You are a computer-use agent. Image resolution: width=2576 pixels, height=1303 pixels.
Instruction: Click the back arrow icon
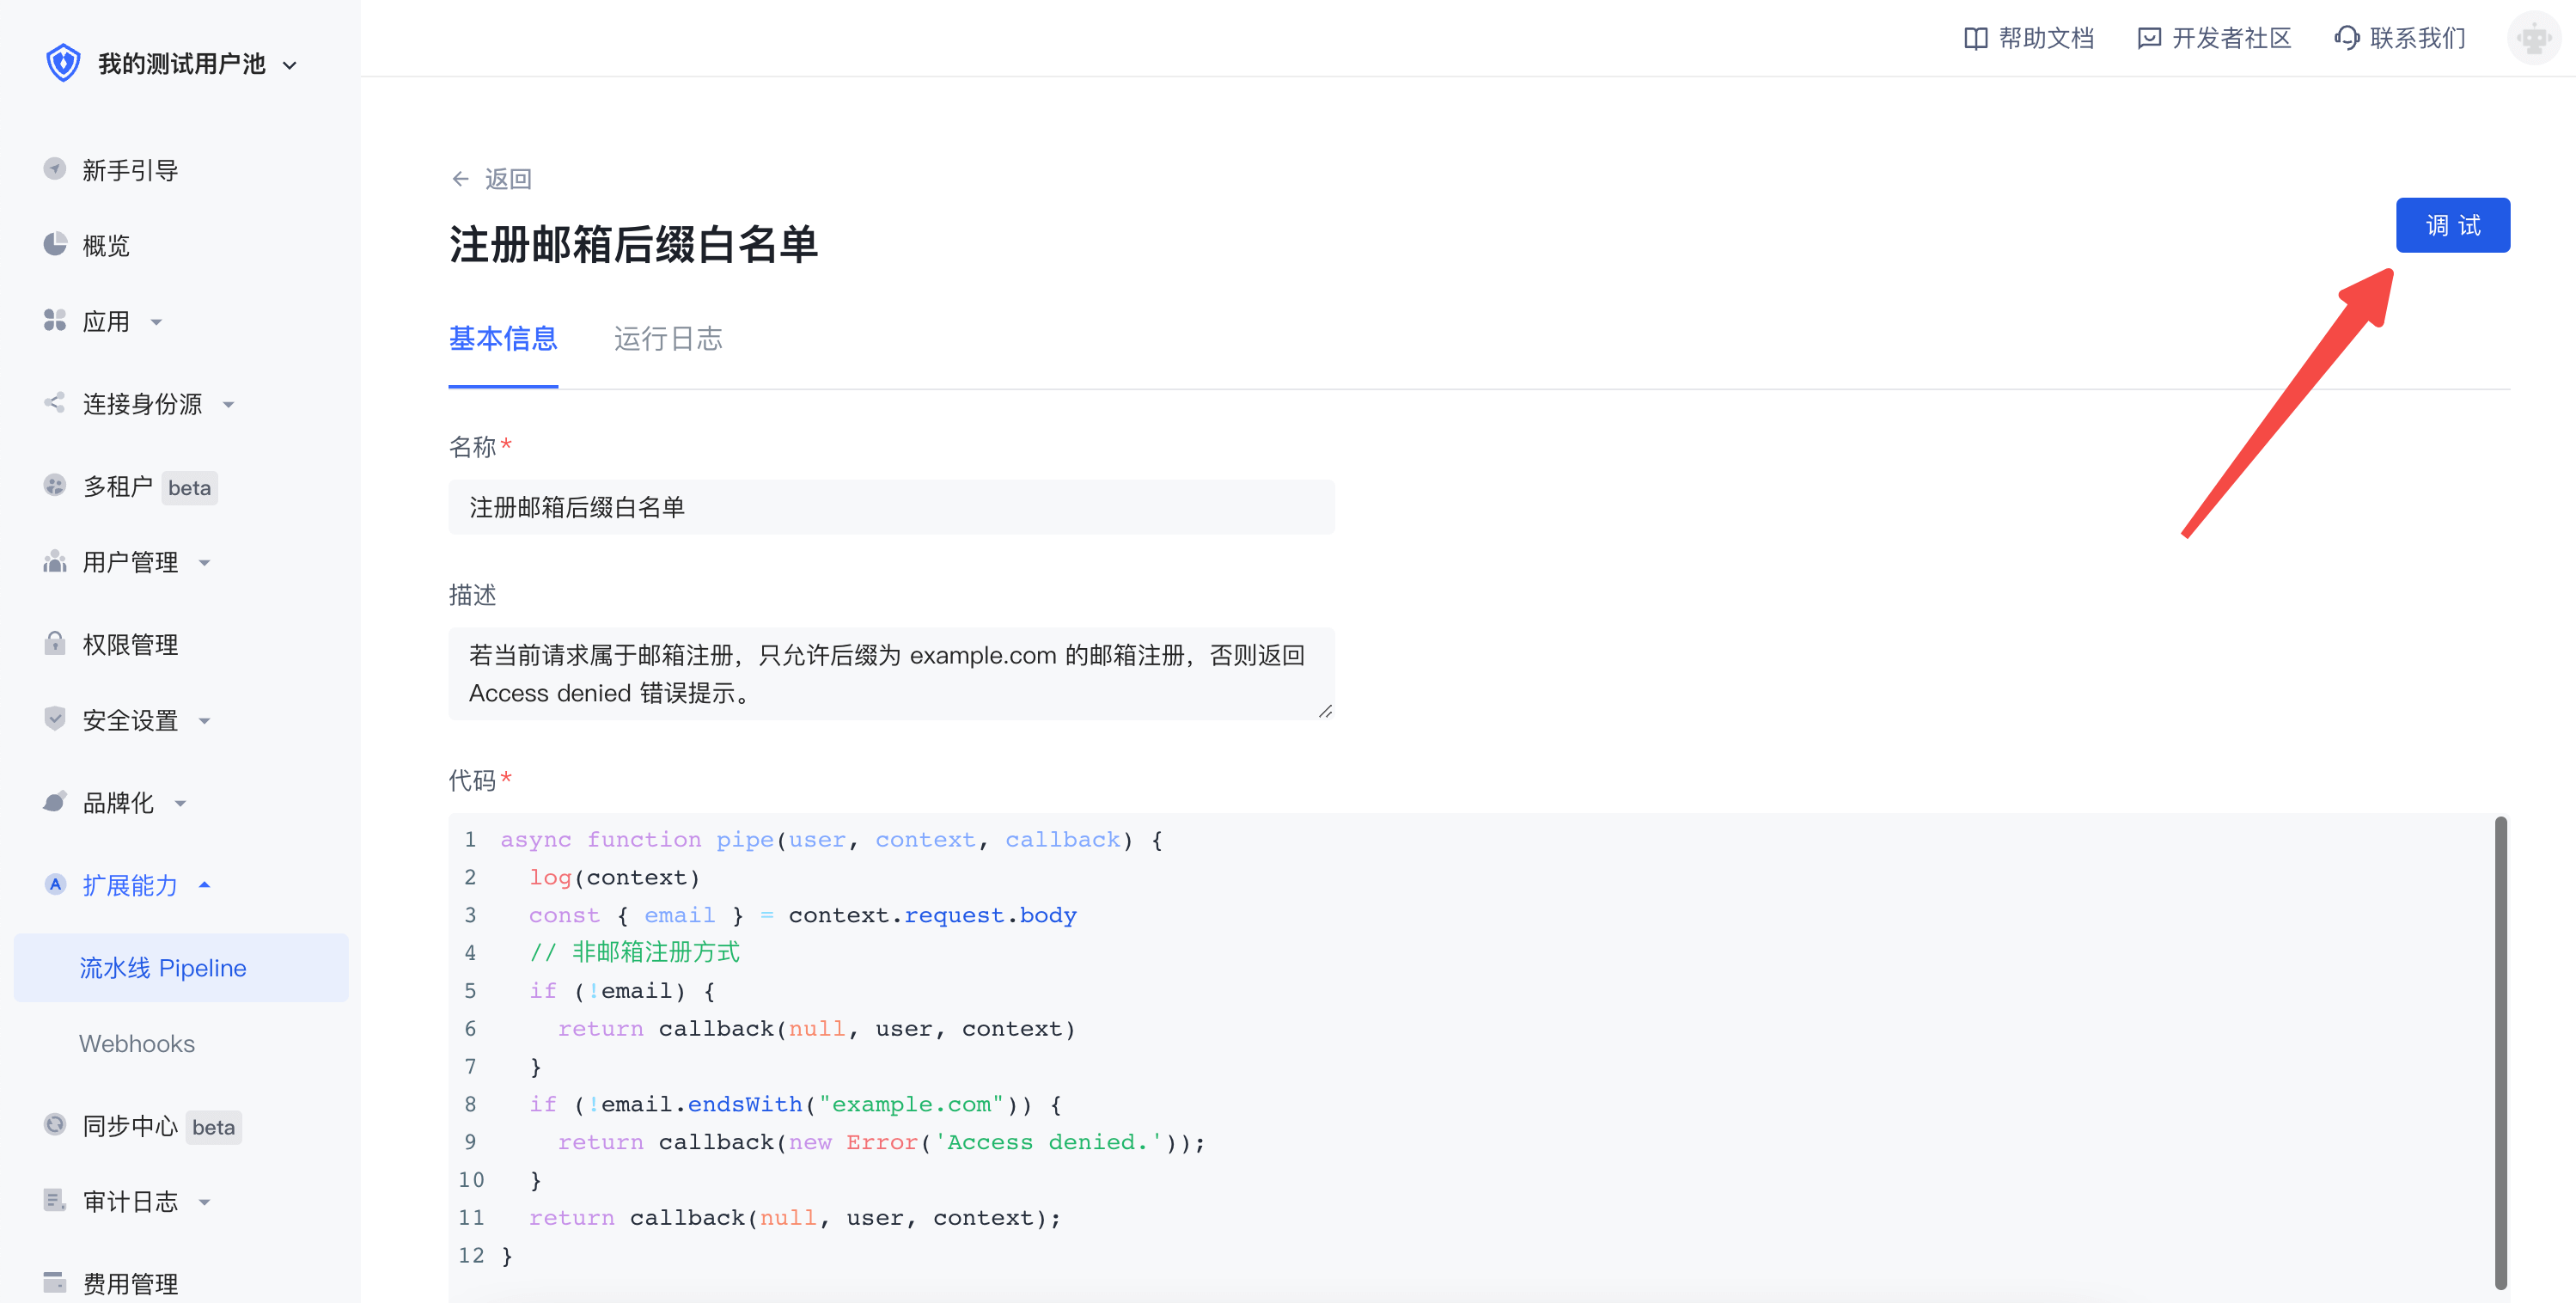click(460, 179)
